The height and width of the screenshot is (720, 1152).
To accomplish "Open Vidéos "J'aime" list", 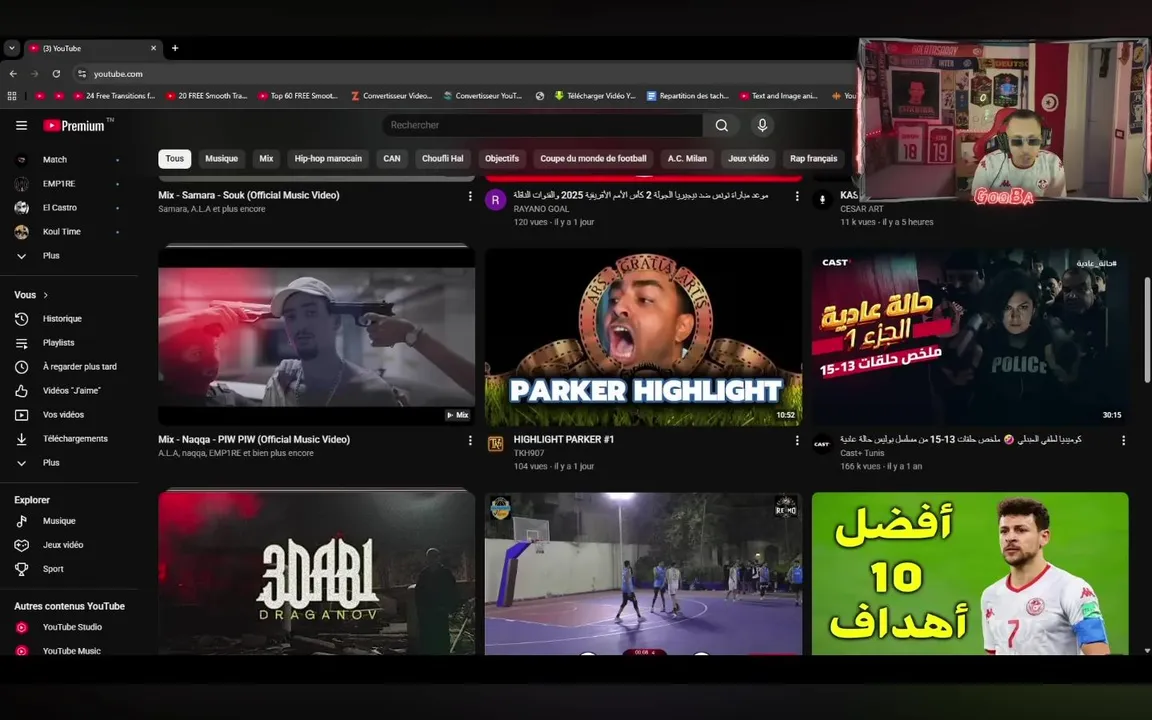I will pos(70,391).
